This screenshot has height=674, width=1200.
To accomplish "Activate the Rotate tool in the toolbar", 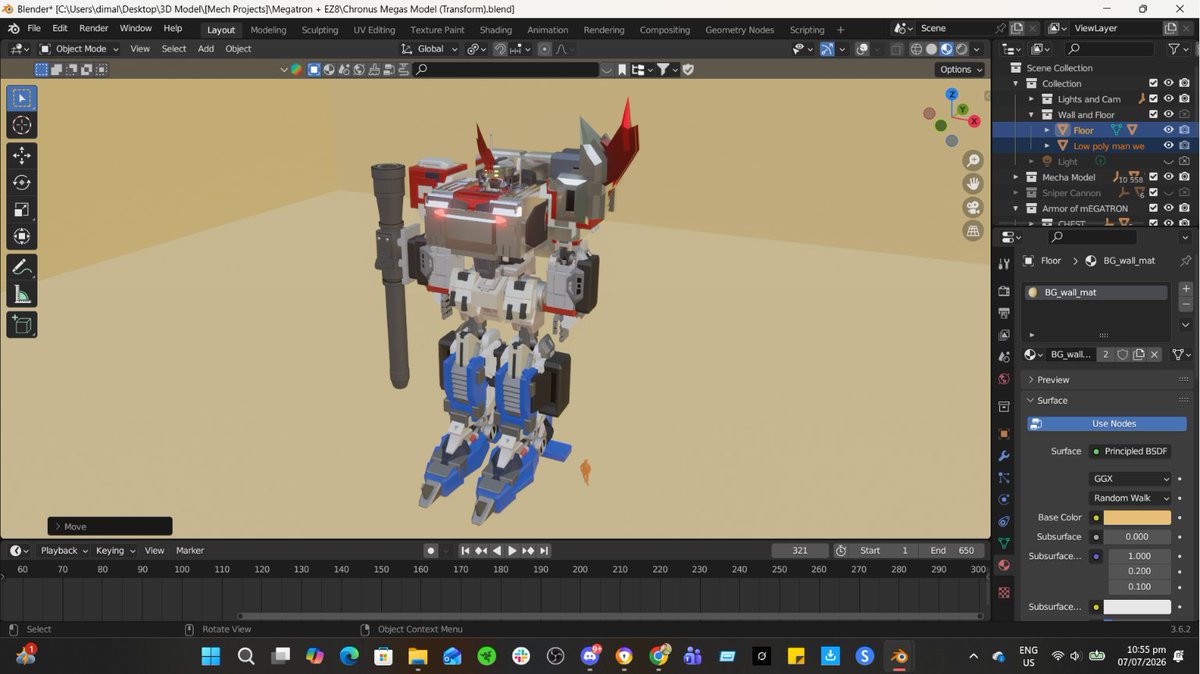I will 22,183.
